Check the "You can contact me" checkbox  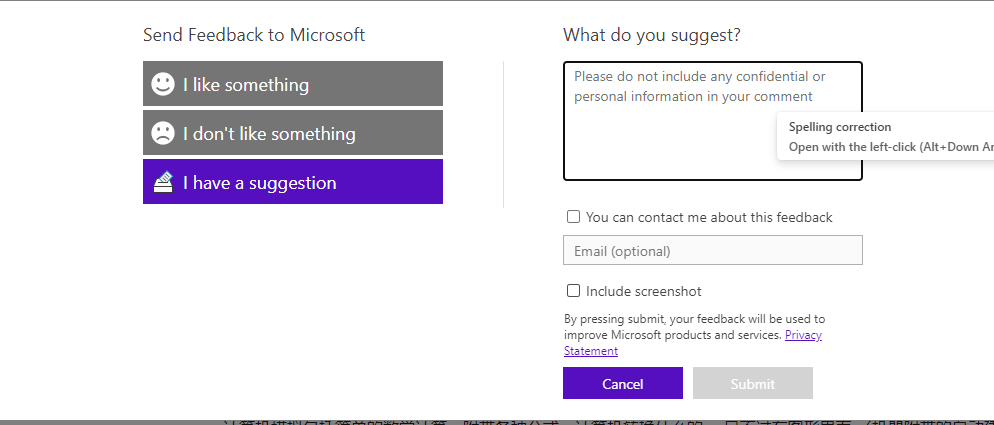pyautogui.click(x=574, y=217)
